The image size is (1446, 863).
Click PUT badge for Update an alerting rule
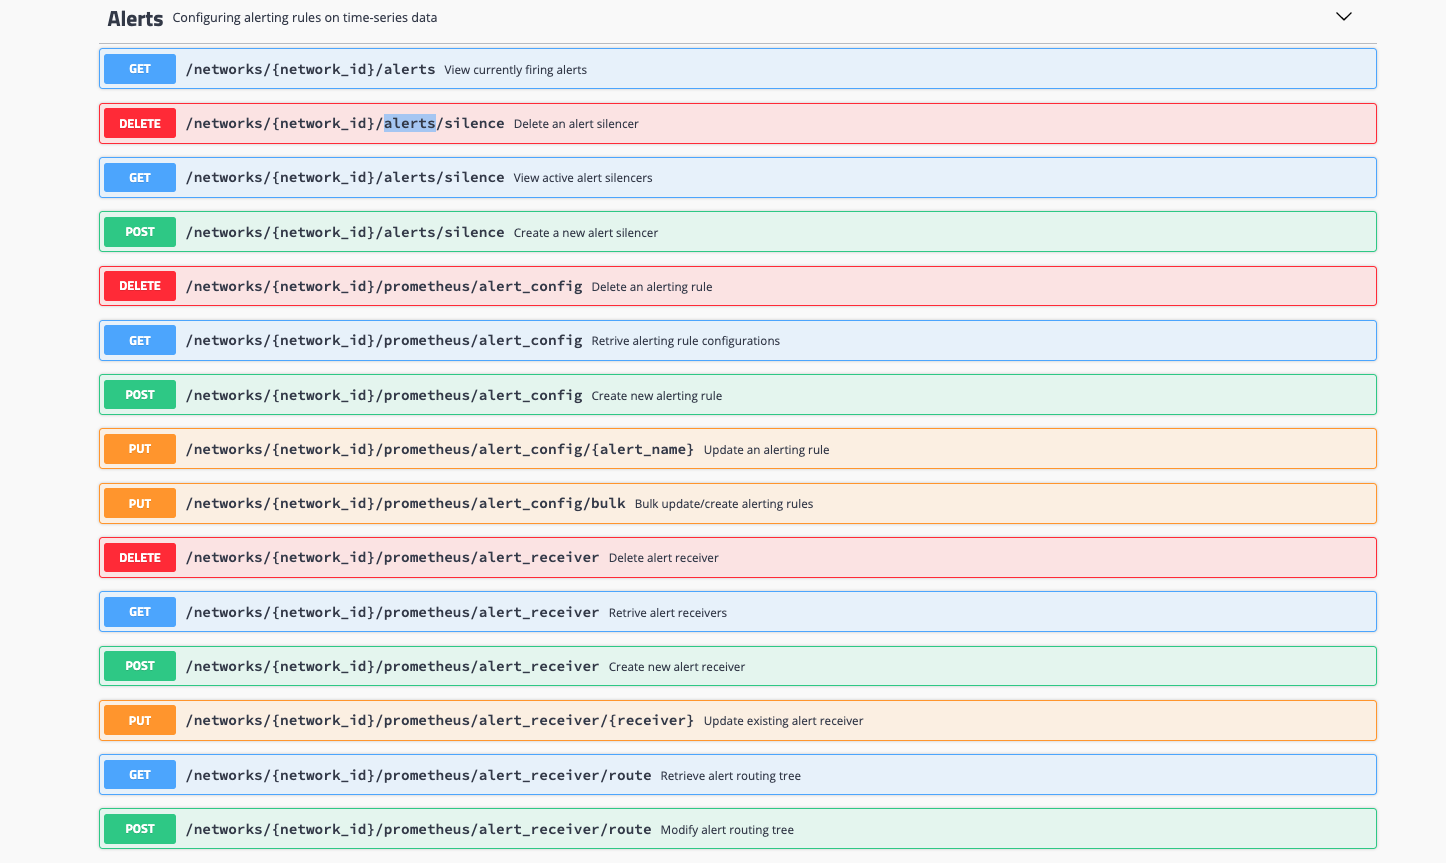point(140,450)
